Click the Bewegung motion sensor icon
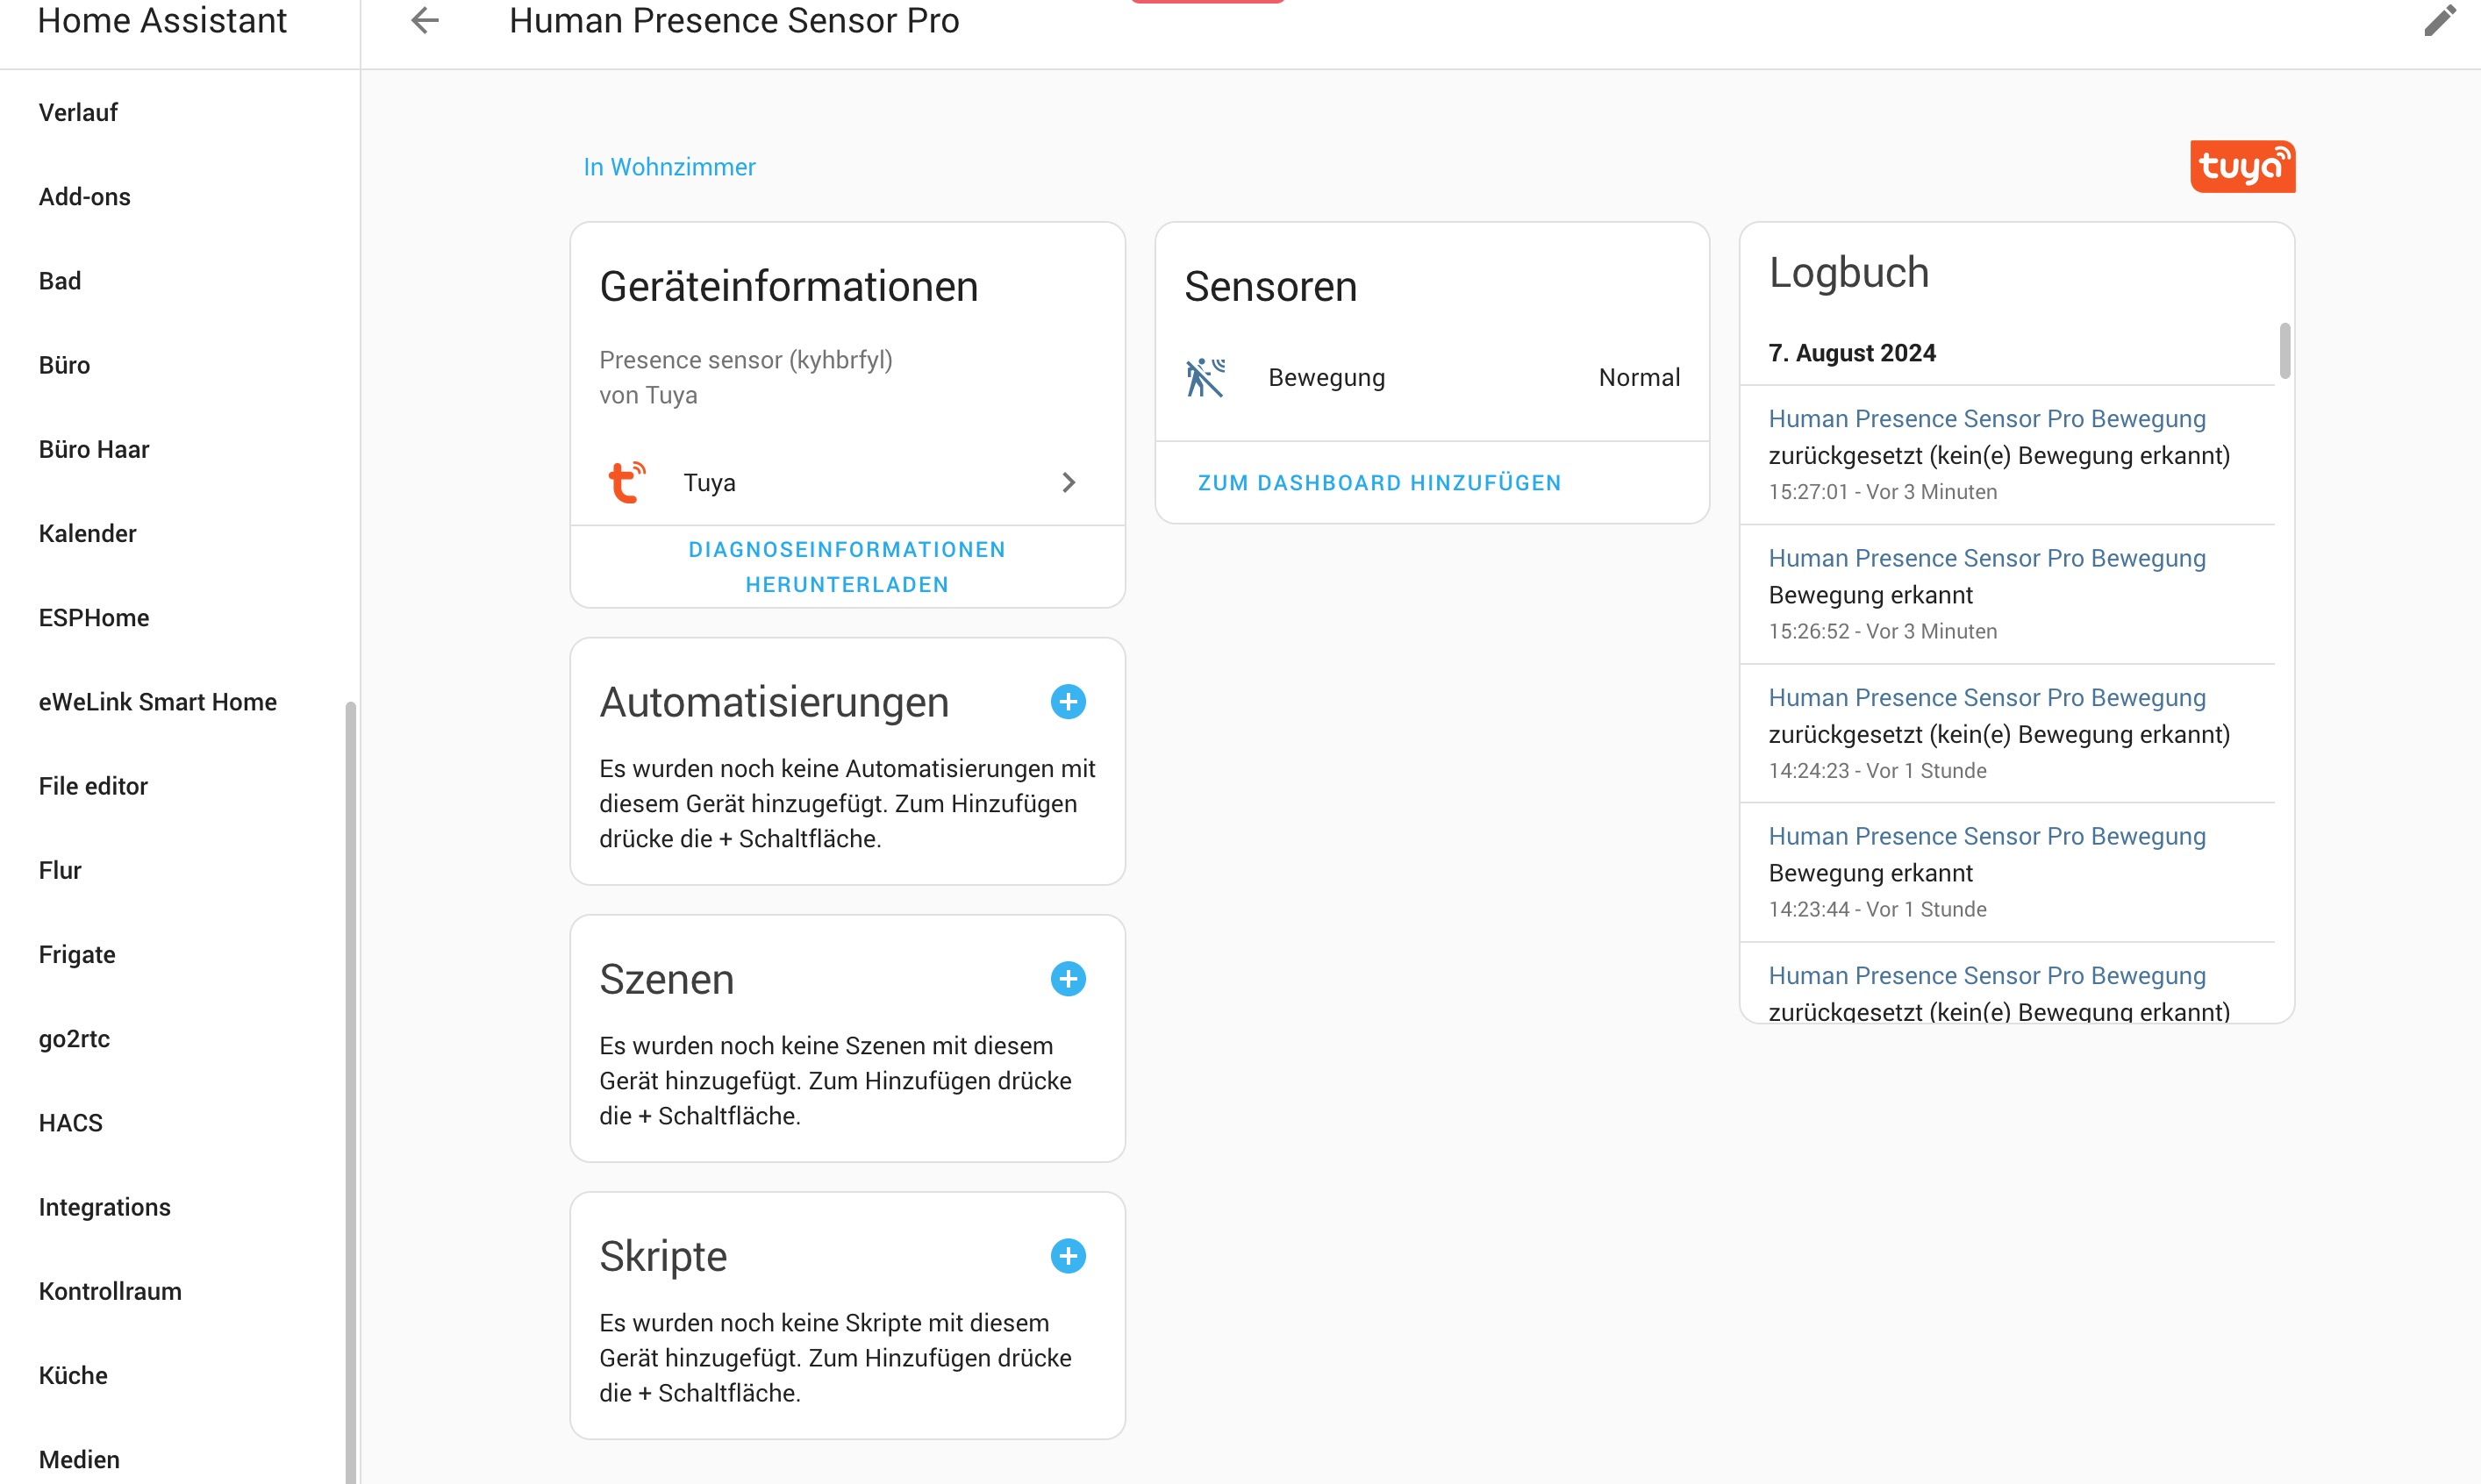The height and width of the screenshot is (1484, 2481). coord(1205,378)
